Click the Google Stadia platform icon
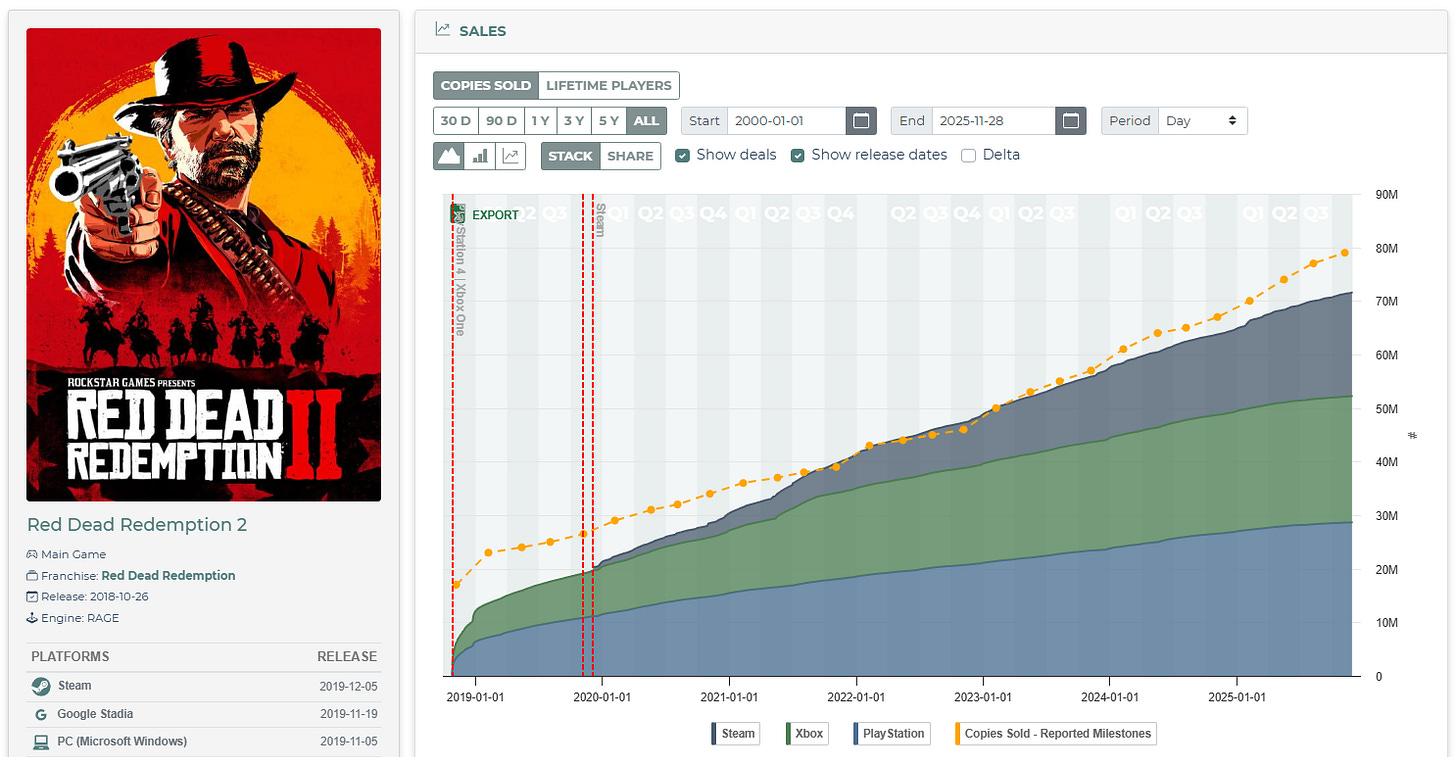Screen dimensions: 1456x757 coord(40,714)
